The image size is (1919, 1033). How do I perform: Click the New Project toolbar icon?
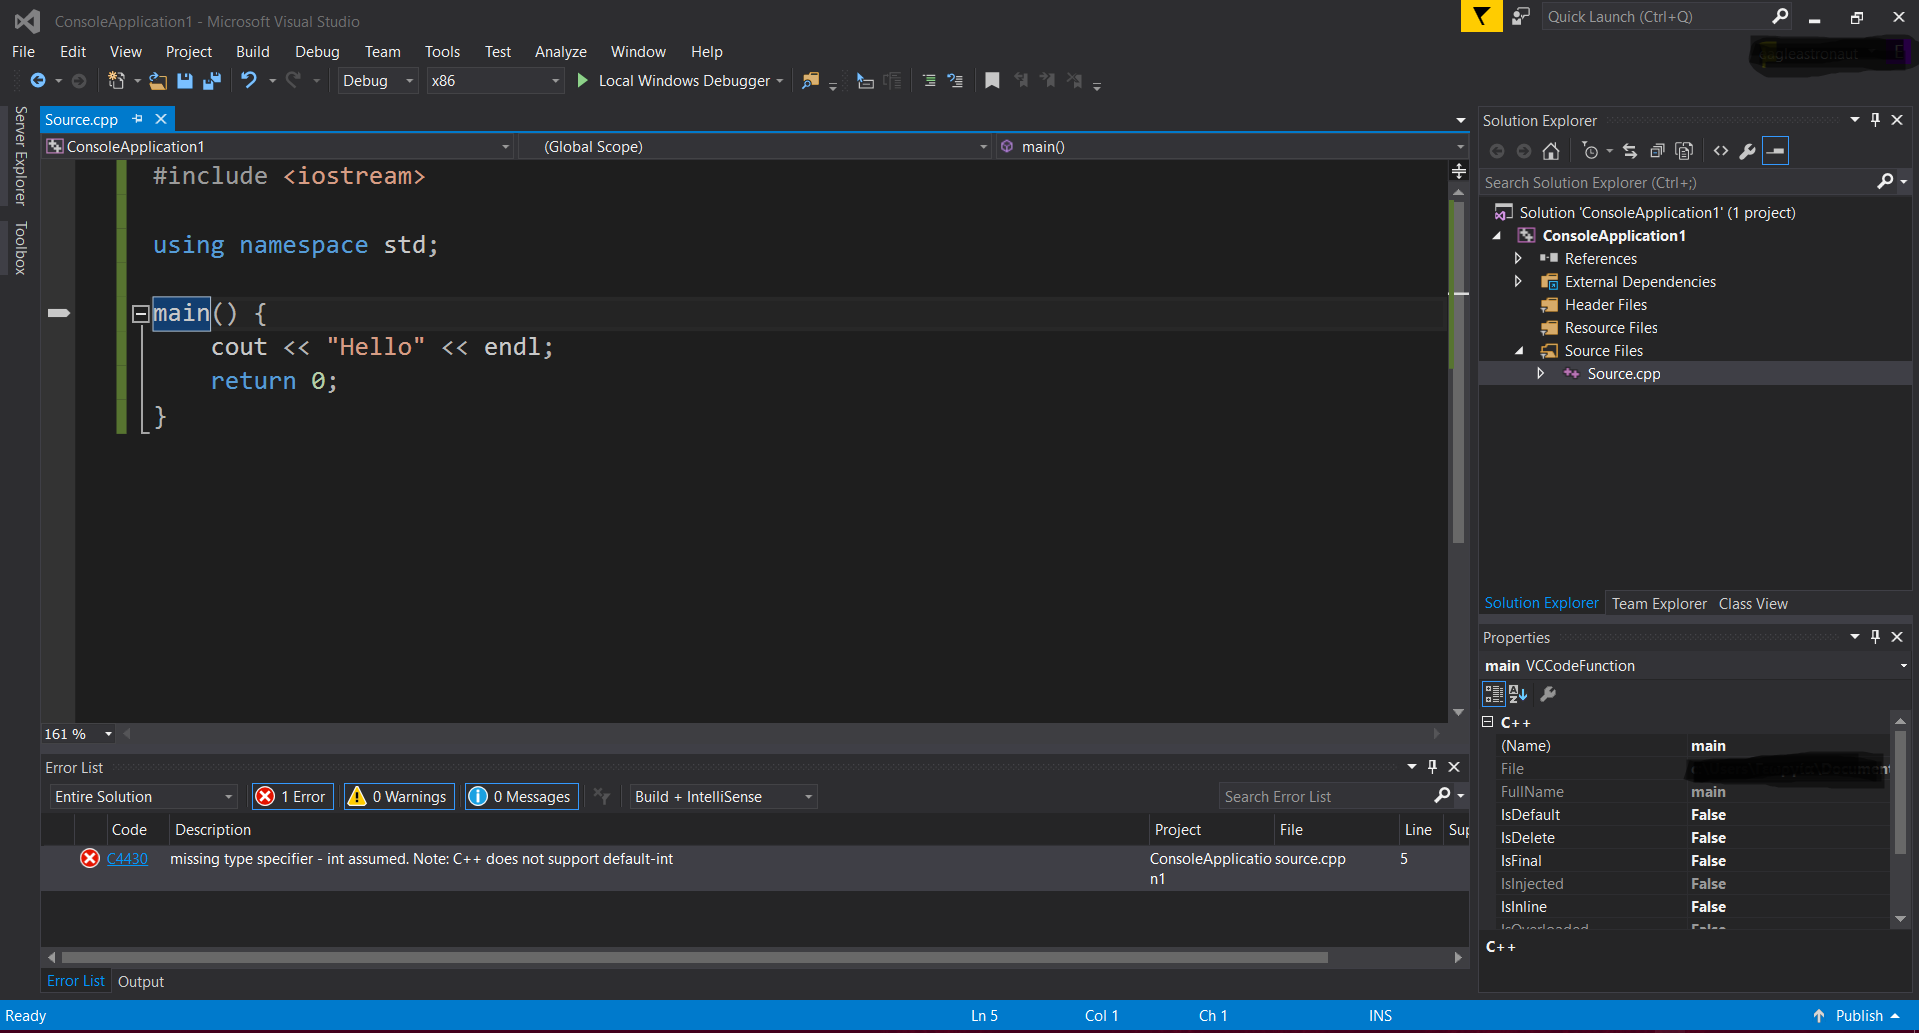[116, 81]
